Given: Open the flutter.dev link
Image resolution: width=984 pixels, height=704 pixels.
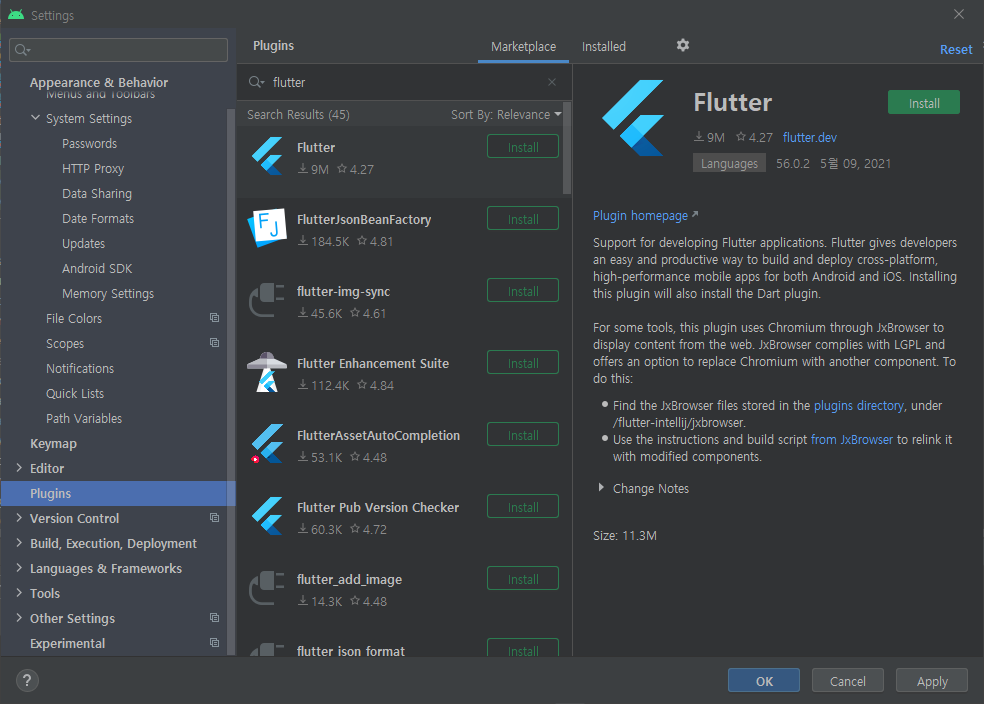Looking at the screenshot, I should (x=810, y=137).
